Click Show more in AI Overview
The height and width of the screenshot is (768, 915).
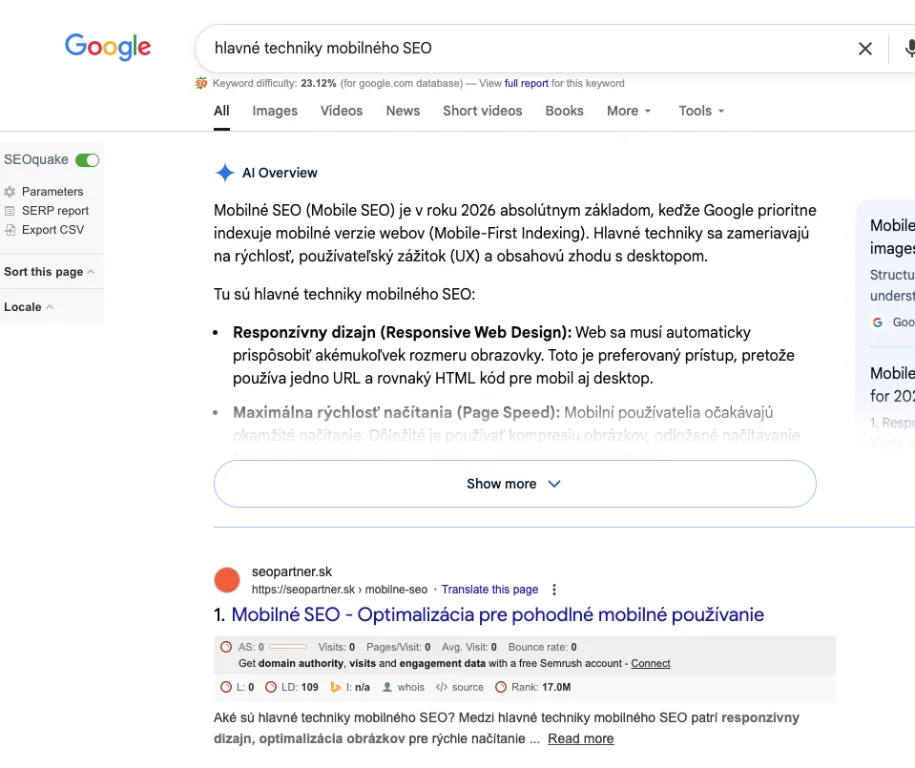coord(514,484)
